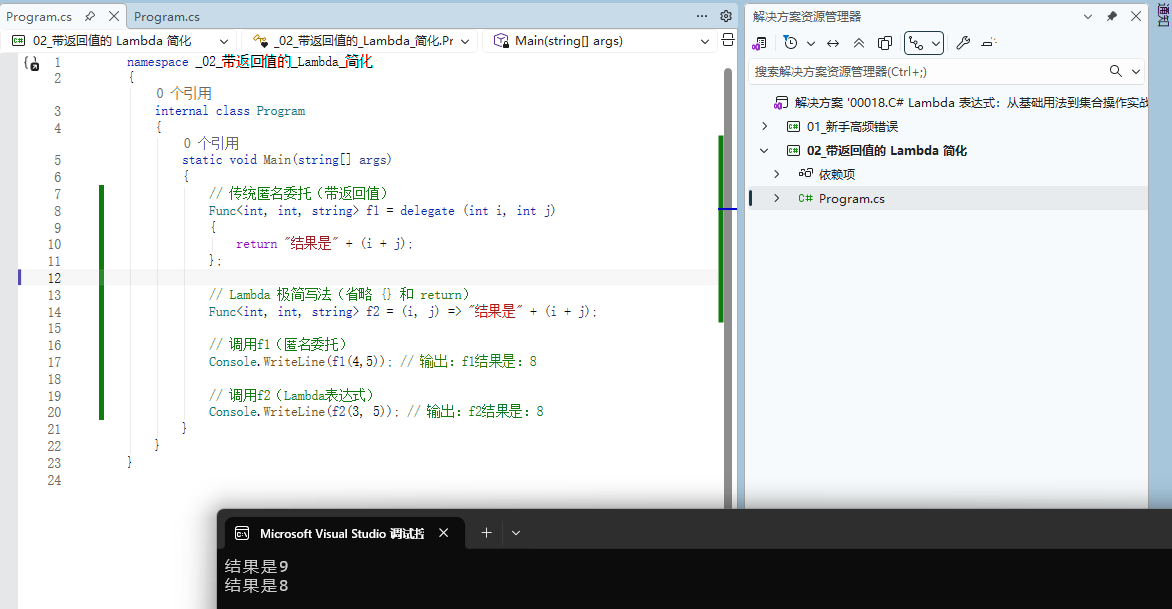Click line number 12 in the margin
This screenshot has height=609, width=1172.
point(54,278)
